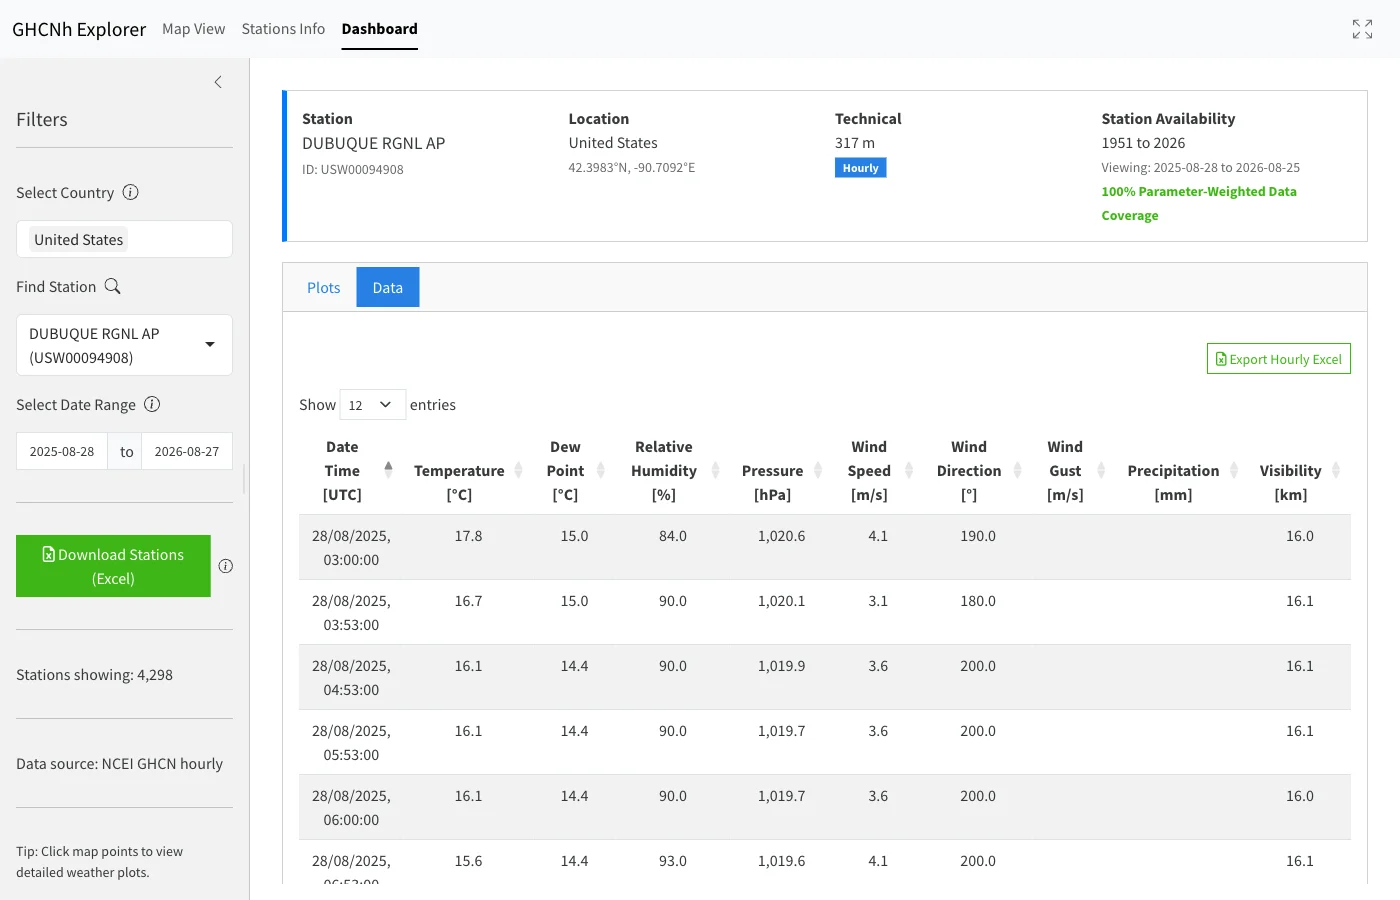Open the Plots tab
Image resolution: width=1400 pixels, height=900 pixels.
click(323, 287)
